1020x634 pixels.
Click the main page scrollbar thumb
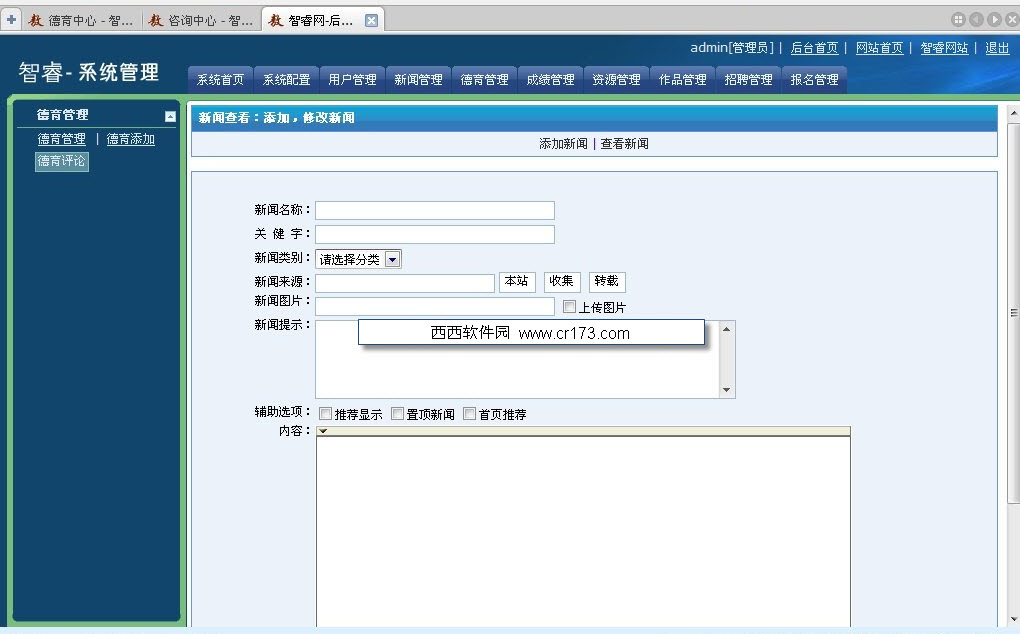click(1013, 312)
